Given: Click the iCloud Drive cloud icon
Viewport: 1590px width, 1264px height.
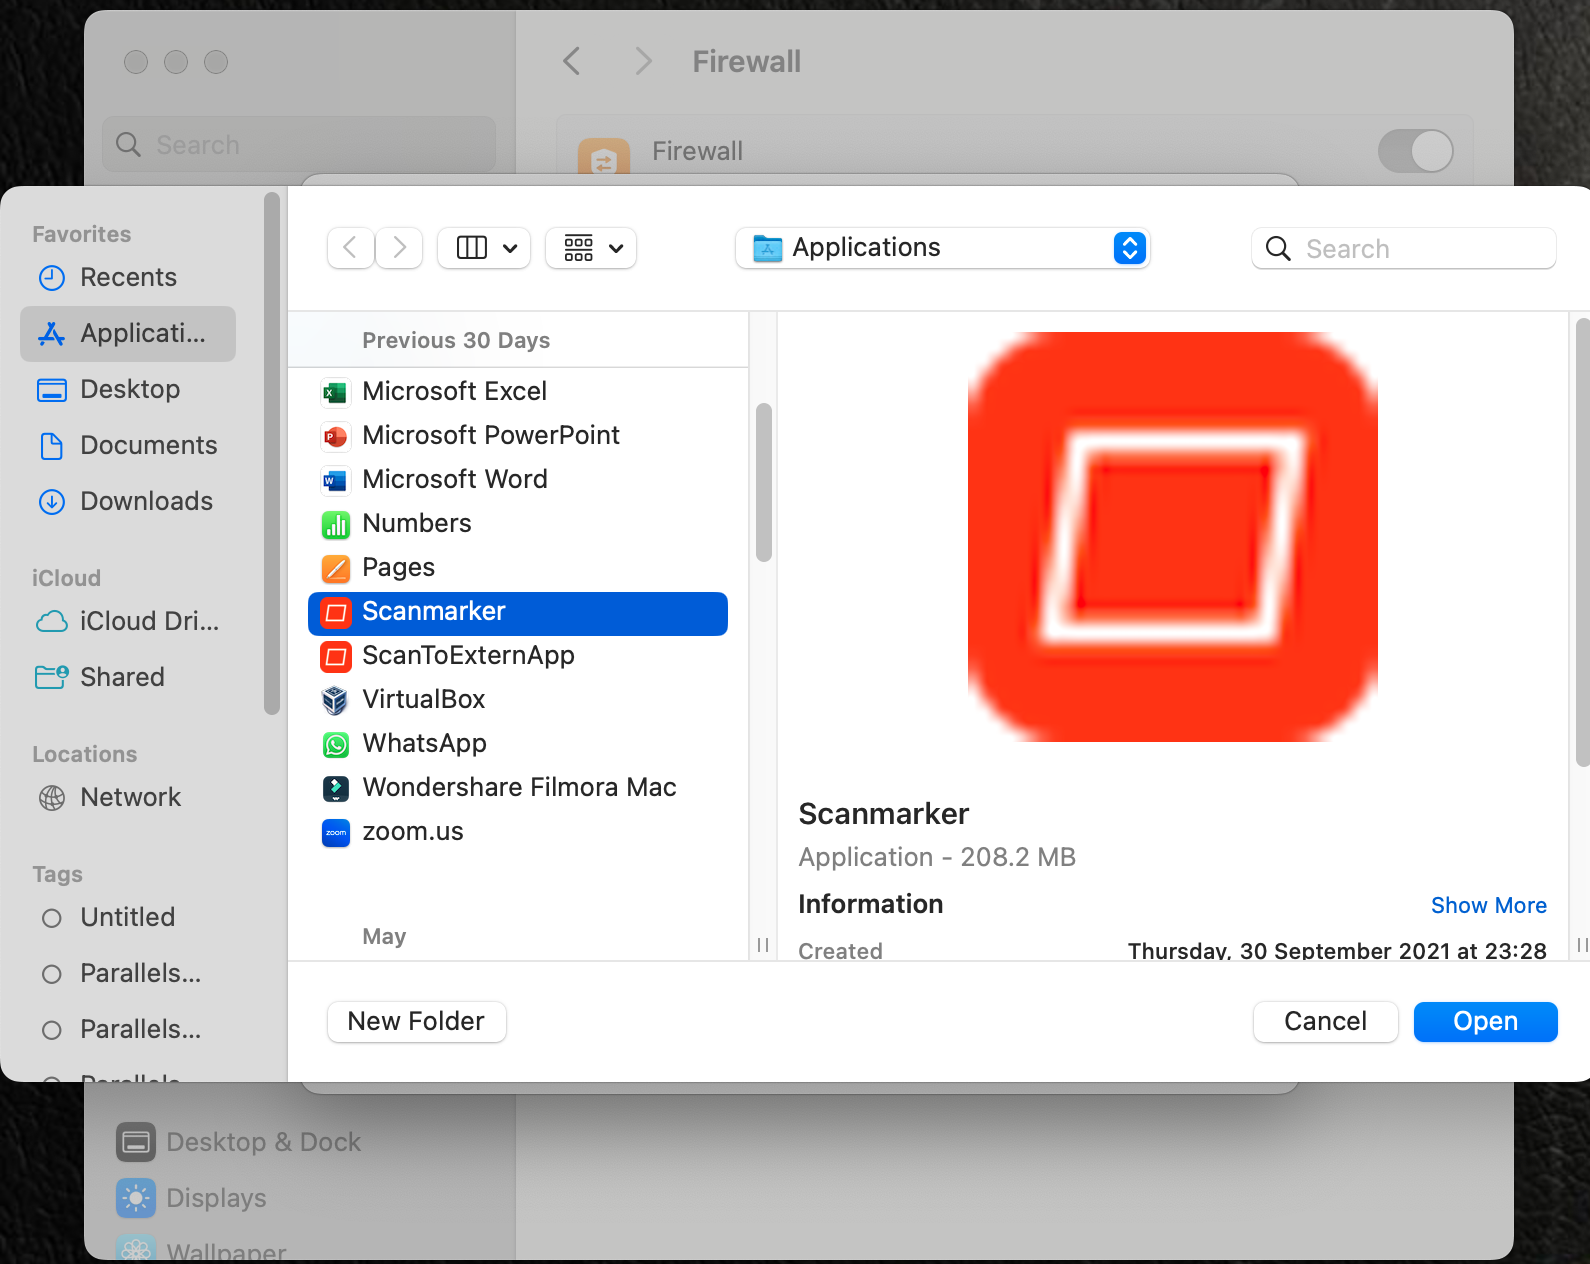Looking at the screenshot, I should 51,622.
